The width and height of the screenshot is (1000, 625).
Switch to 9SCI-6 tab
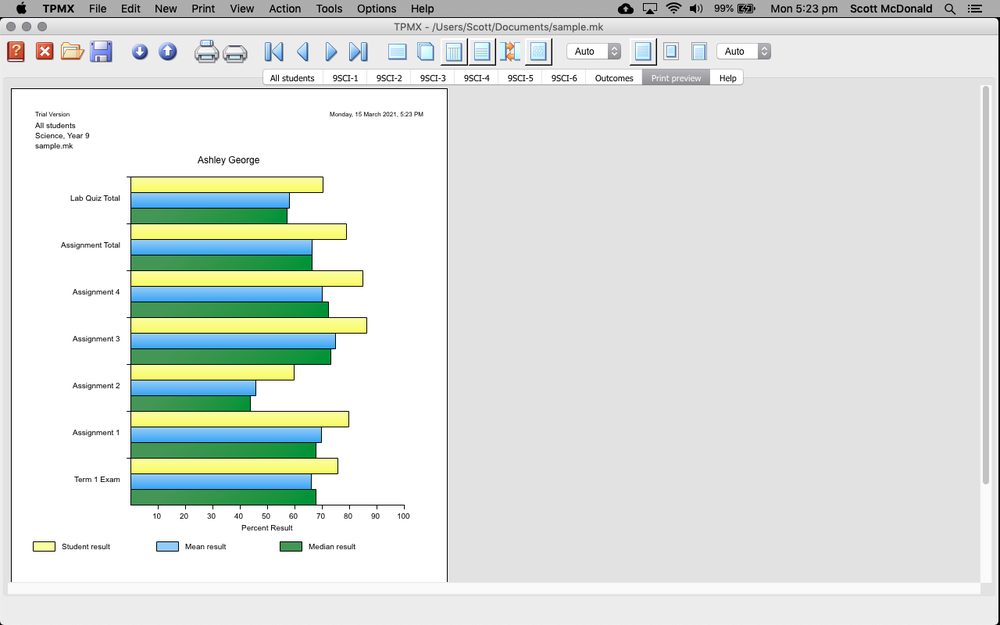pos(564,78)
